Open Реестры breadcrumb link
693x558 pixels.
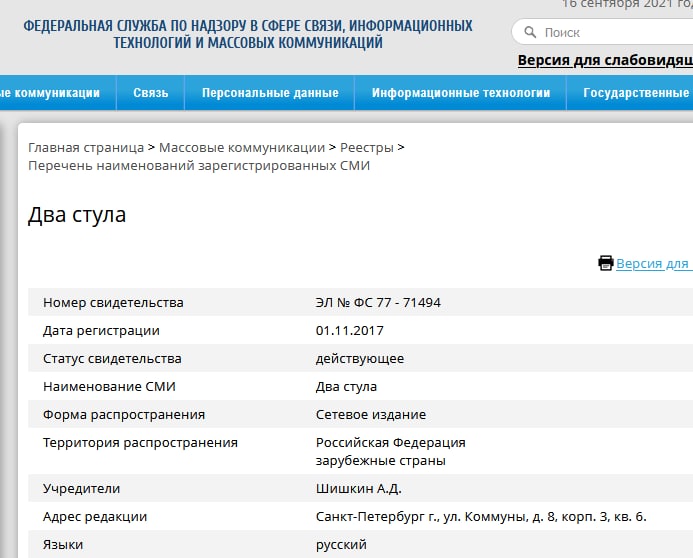coord(366,147)
